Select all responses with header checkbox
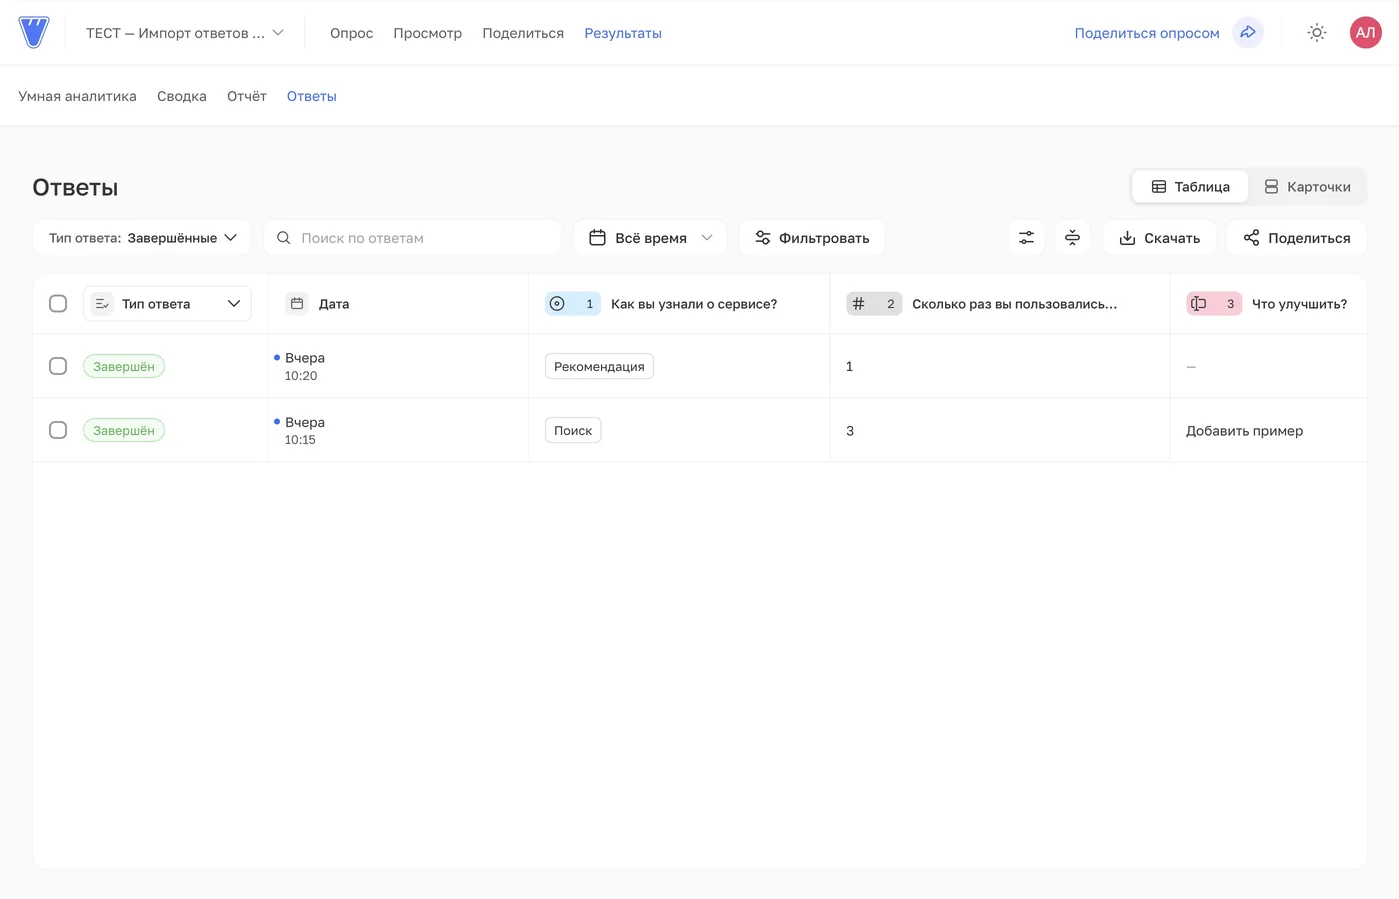This screenshot has height=899, width=1399. 58,304
